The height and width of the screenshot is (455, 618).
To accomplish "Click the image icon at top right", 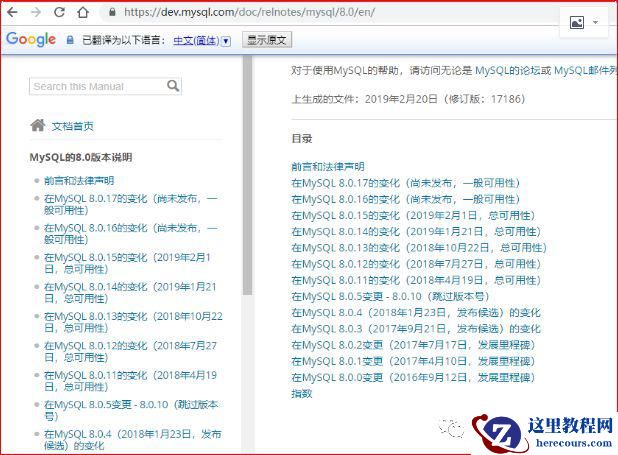I will (x=577, y=22).
